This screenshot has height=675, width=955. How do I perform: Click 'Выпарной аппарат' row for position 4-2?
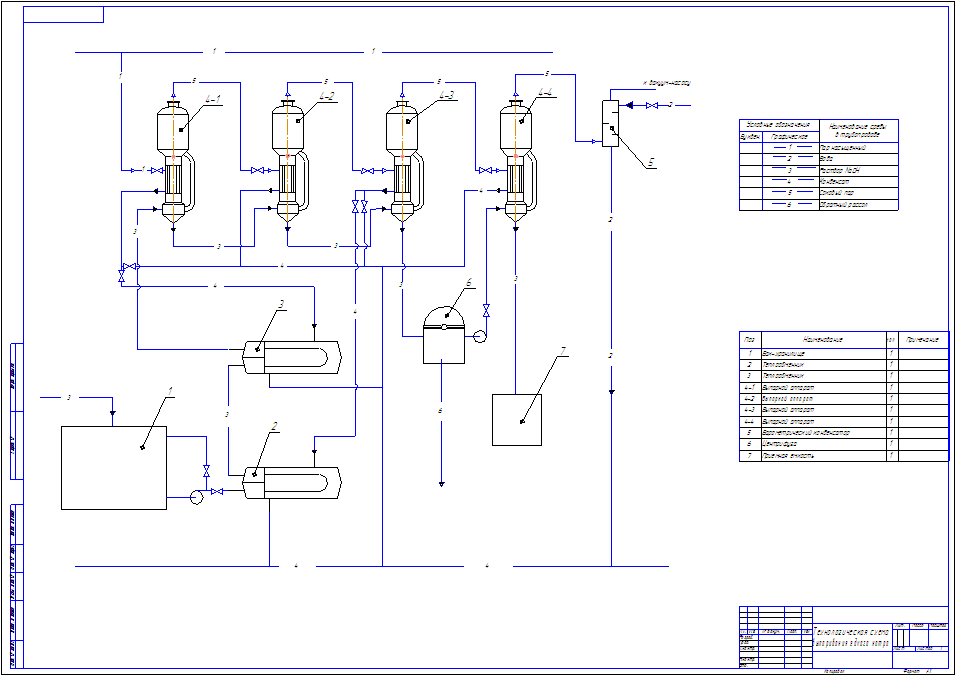coord(844,398)
